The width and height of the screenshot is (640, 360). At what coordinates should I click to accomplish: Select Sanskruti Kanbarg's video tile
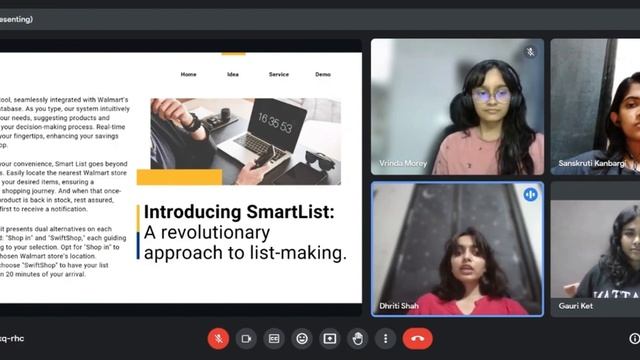pyautogui.click(x=595, y=107)
